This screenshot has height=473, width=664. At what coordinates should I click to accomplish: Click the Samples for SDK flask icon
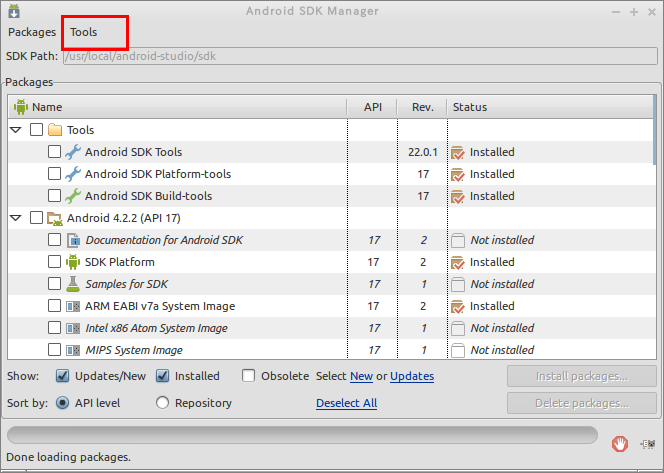click(73, 284)
